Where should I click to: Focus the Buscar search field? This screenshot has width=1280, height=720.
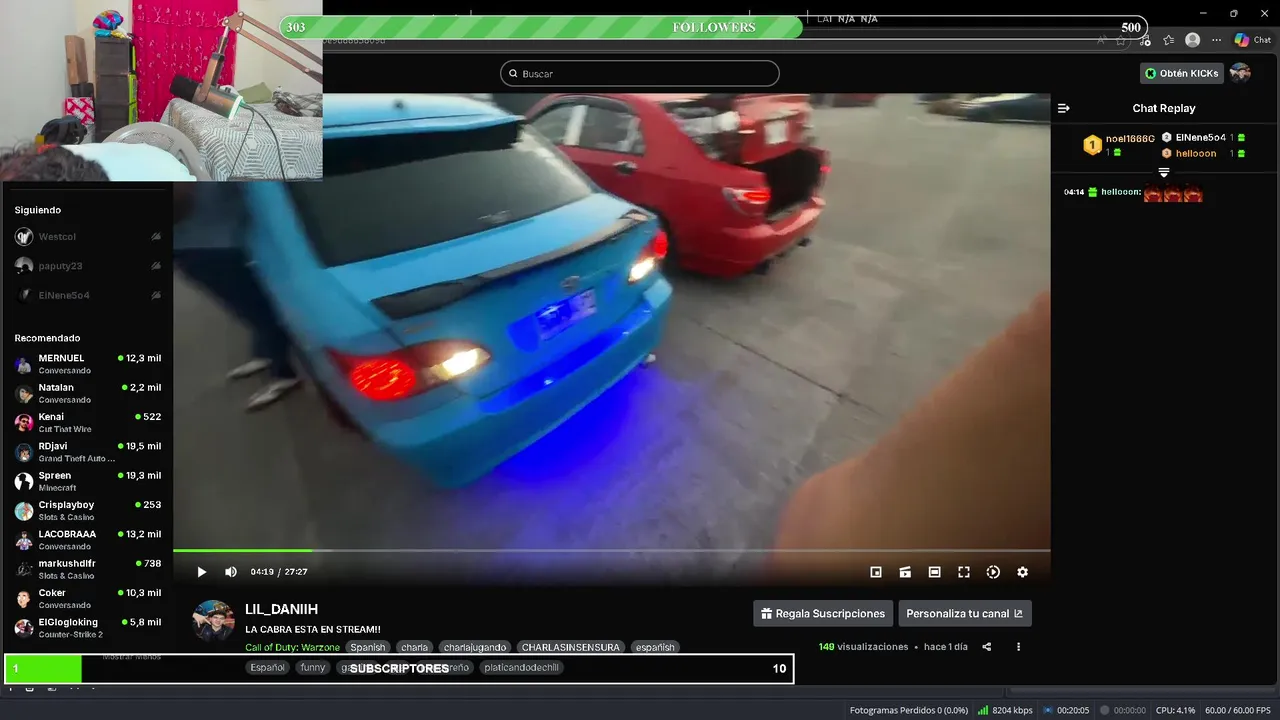tap(640, 73)
